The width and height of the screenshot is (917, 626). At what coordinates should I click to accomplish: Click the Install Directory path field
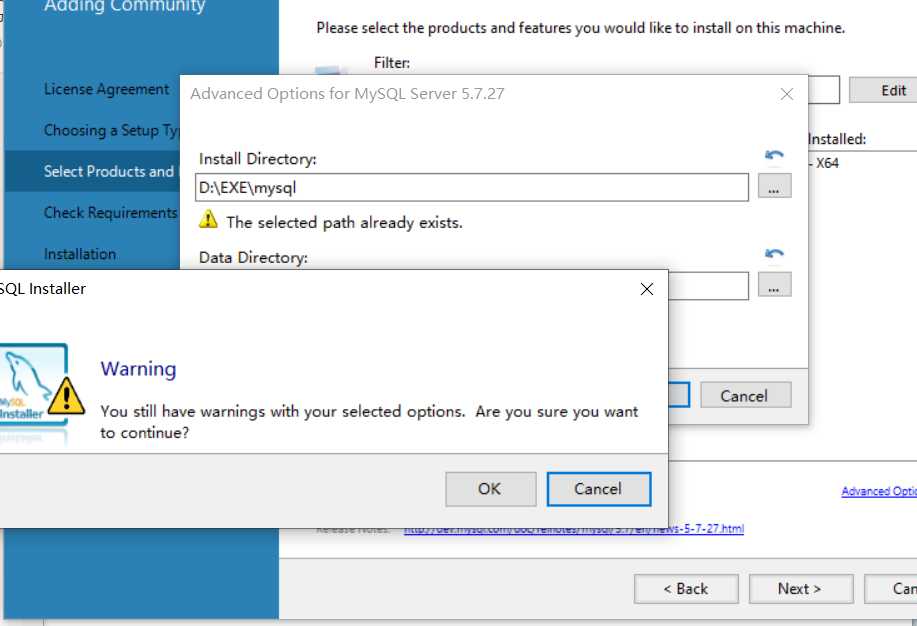[472, 188]
